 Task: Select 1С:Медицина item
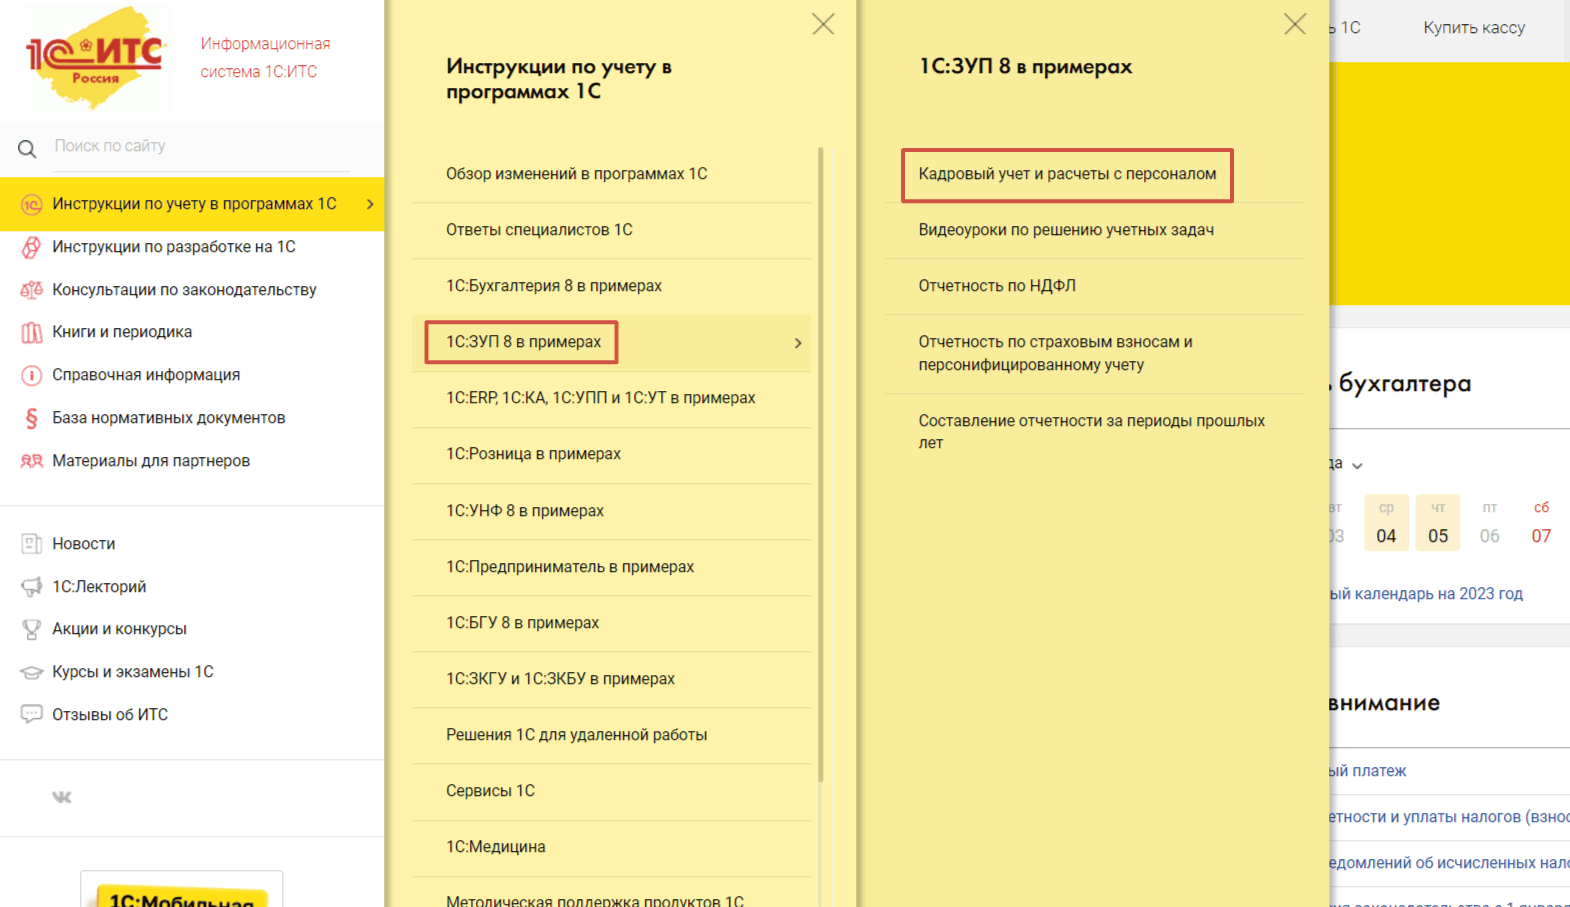(x=611, y=847)
